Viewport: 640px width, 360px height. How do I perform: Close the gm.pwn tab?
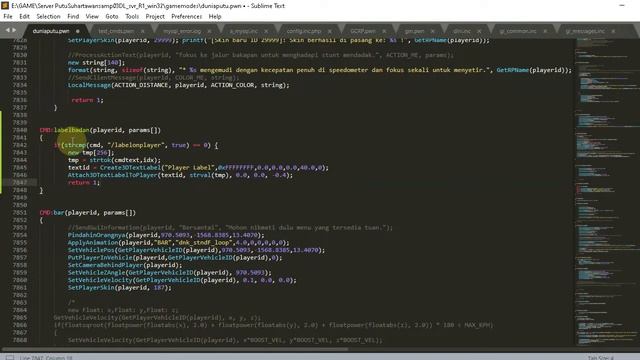(432, 31)
